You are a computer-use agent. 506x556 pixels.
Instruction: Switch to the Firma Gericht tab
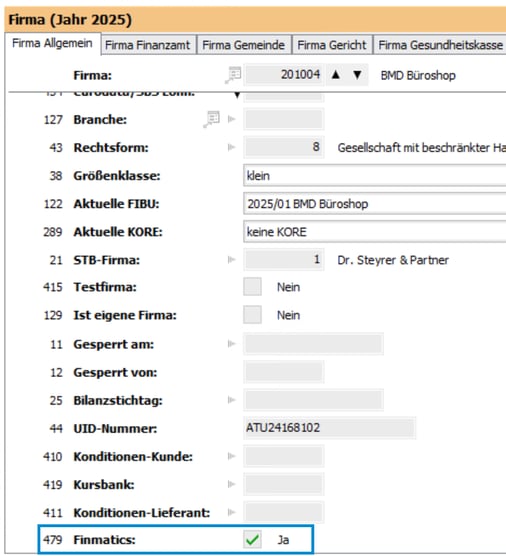coord(332,45)
